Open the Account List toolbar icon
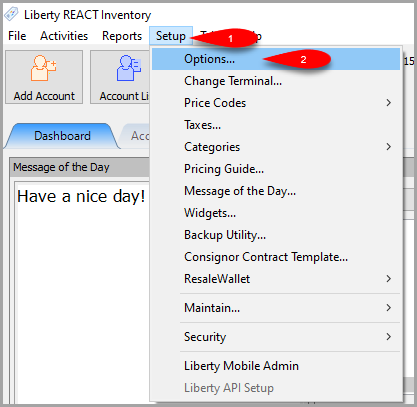417x407 pixels. [129, 68]
